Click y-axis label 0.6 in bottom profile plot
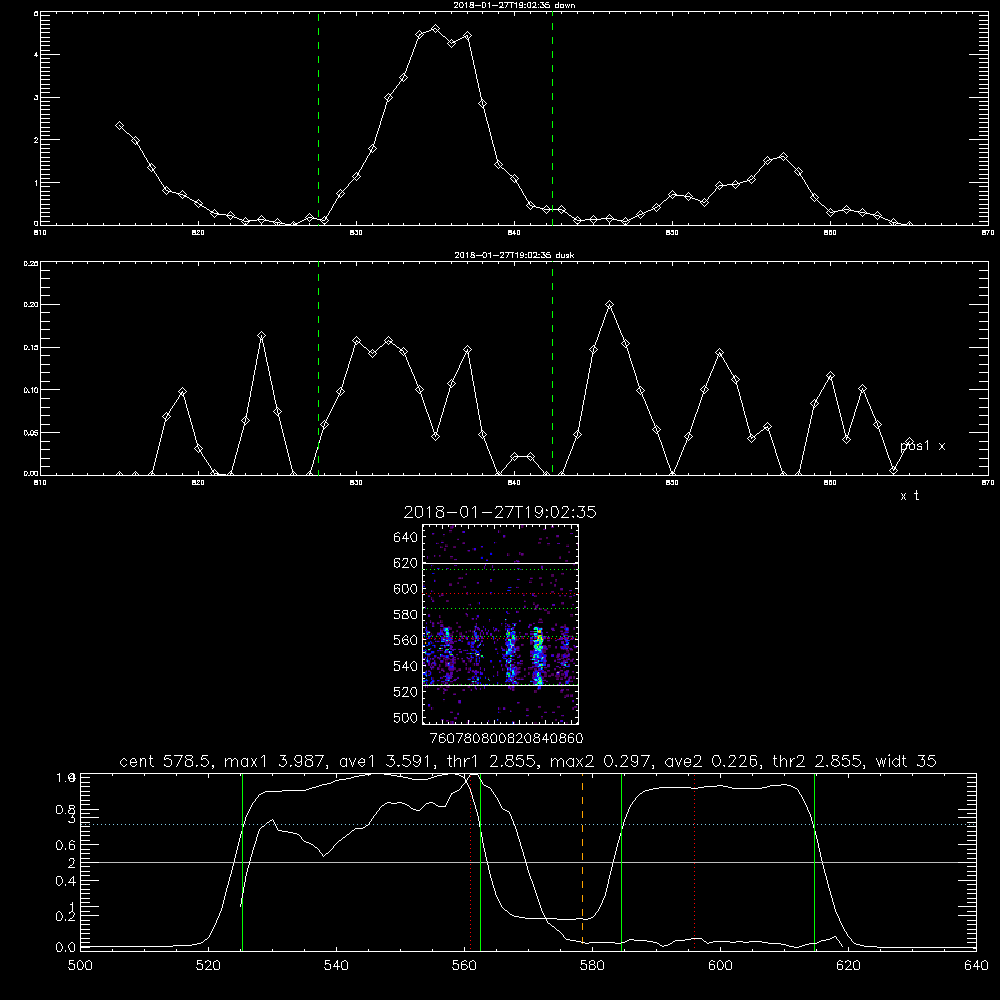1000x1000 pixels. click(x=66, y=845)
